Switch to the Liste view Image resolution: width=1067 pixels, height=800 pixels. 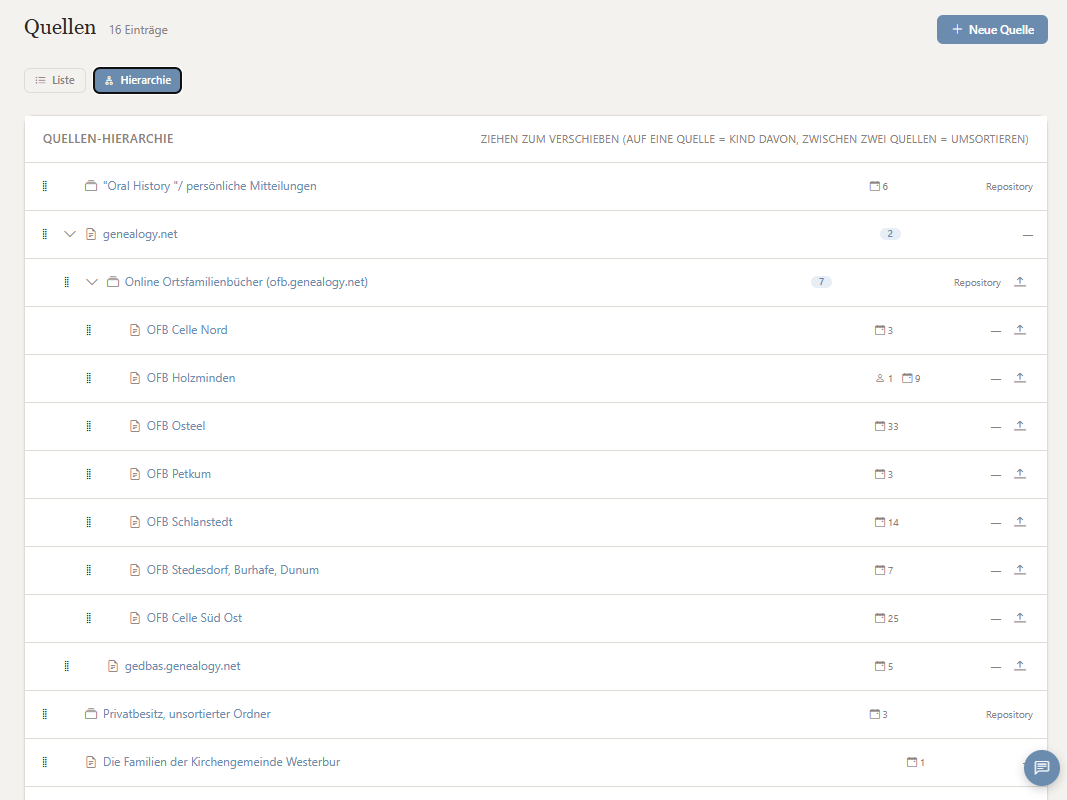55,80
